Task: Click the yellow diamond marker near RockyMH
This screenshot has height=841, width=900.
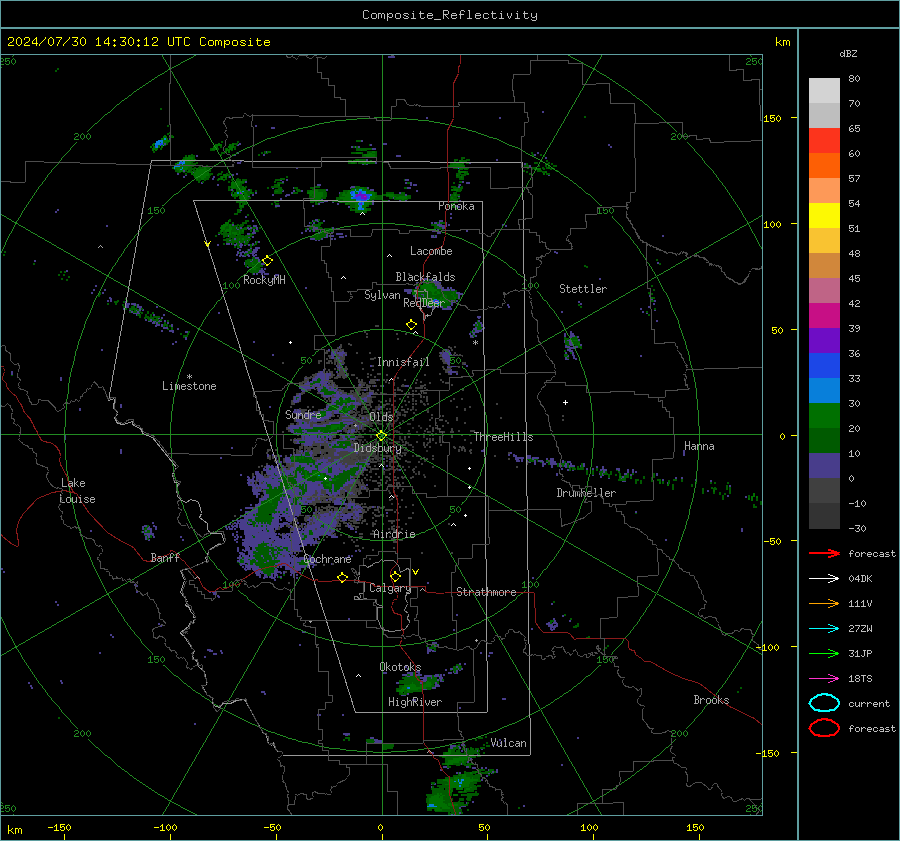Action: [x=267, y=261]
